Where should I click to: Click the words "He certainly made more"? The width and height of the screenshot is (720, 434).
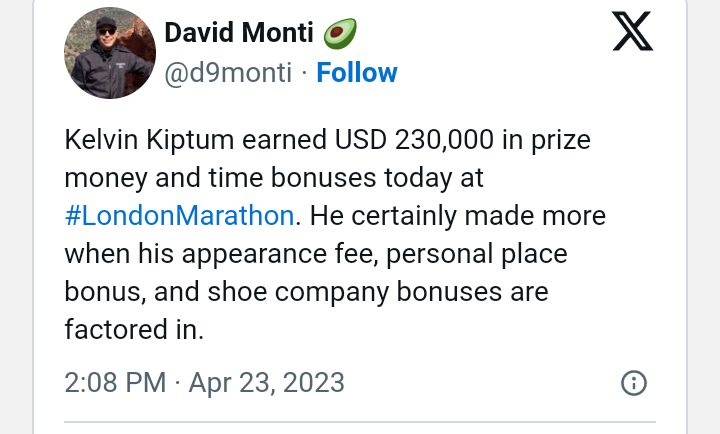pyautogui.click(x=458, y=216)
